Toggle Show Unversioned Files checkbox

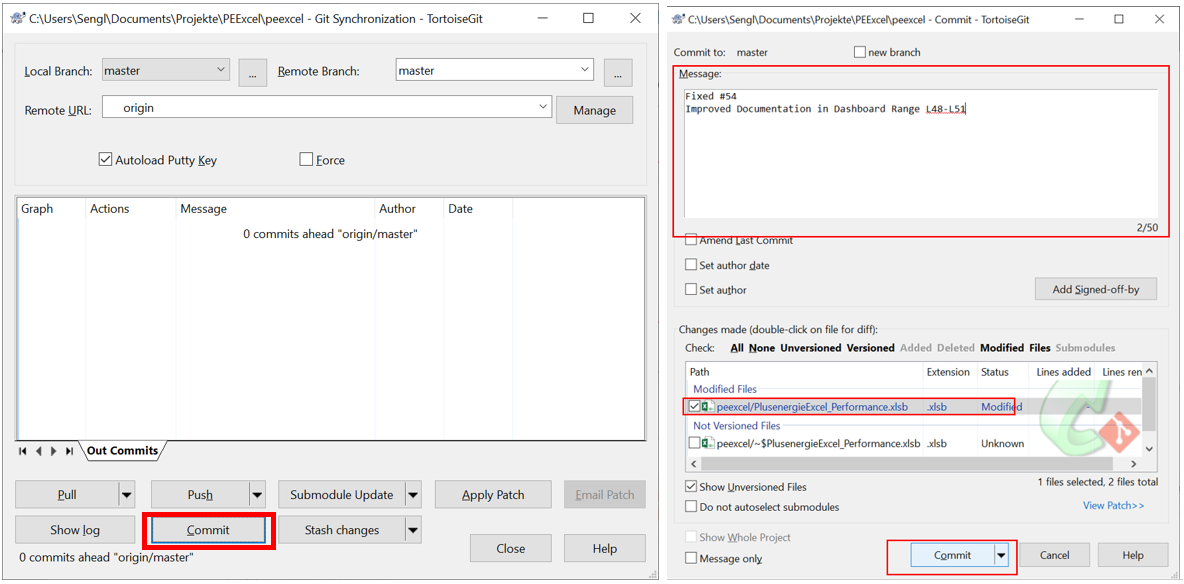click(x=690, y=487)
